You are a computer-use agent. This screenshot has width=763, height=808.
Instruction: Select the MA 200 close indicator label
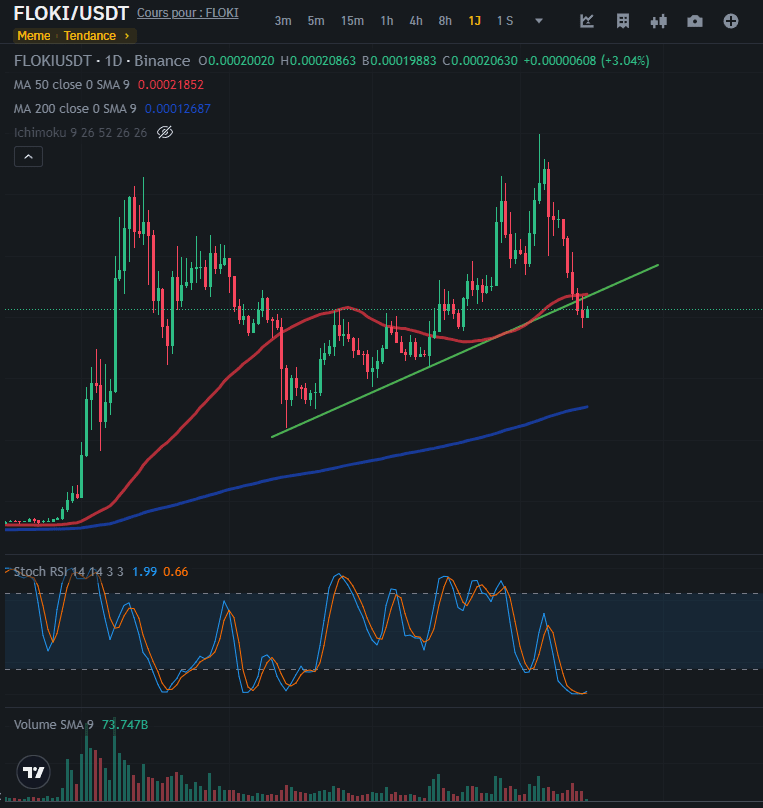[x=75, y=109]
